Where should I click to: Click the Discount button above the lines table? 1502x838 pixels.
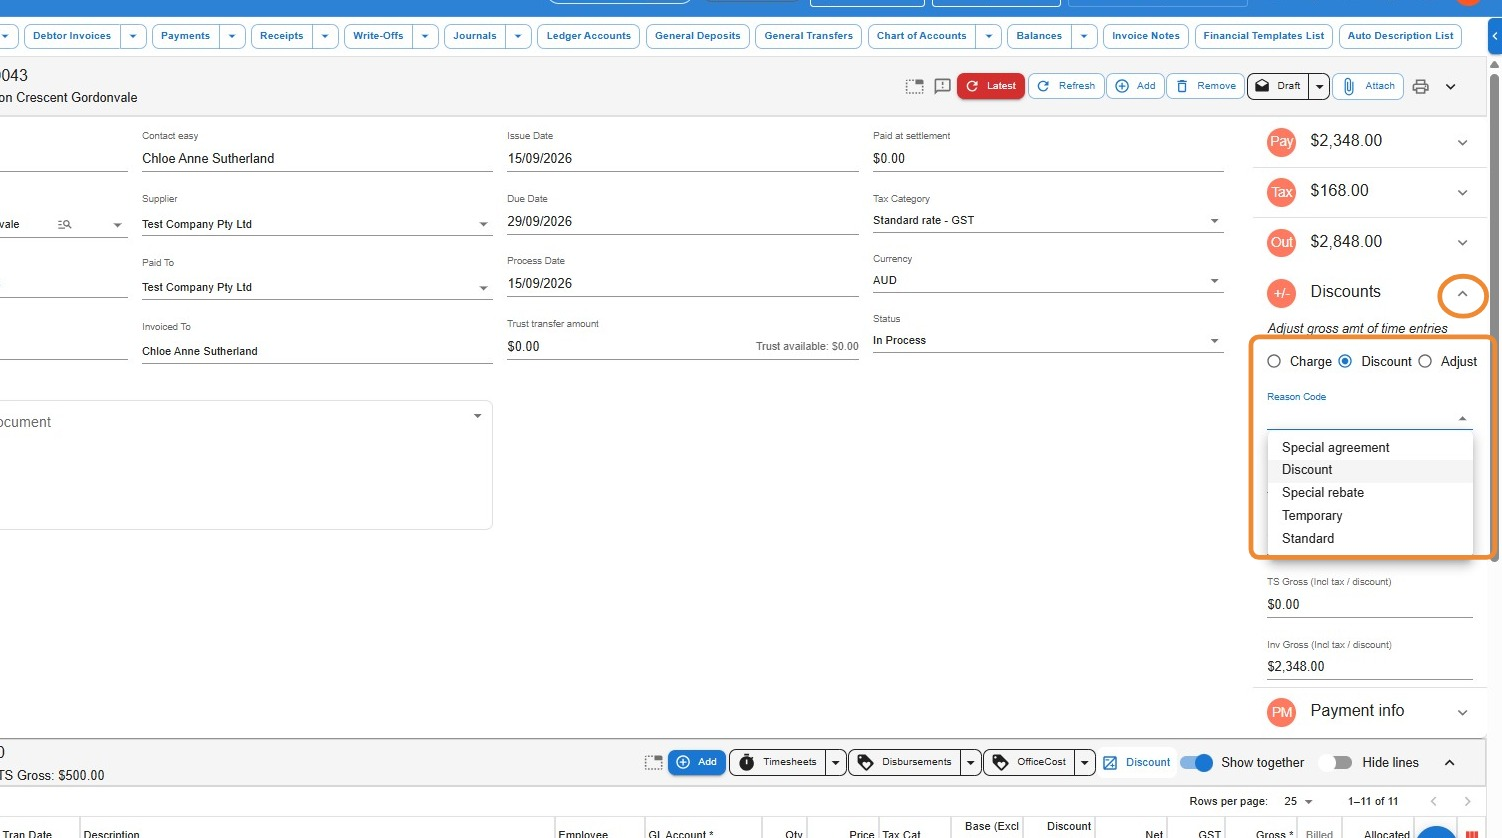point(1137,763)
